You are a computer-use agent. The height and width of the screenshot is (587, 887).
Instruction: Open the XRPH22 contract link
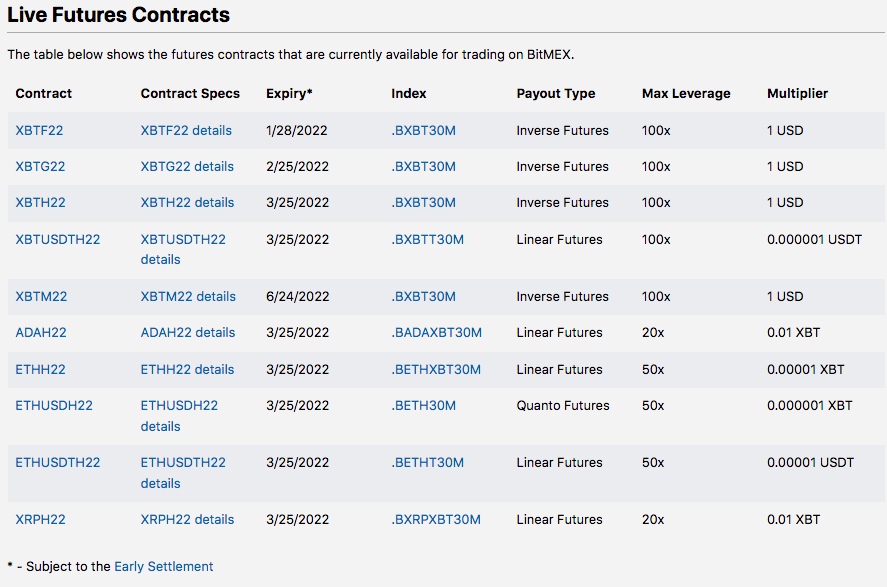click(40, 520)
